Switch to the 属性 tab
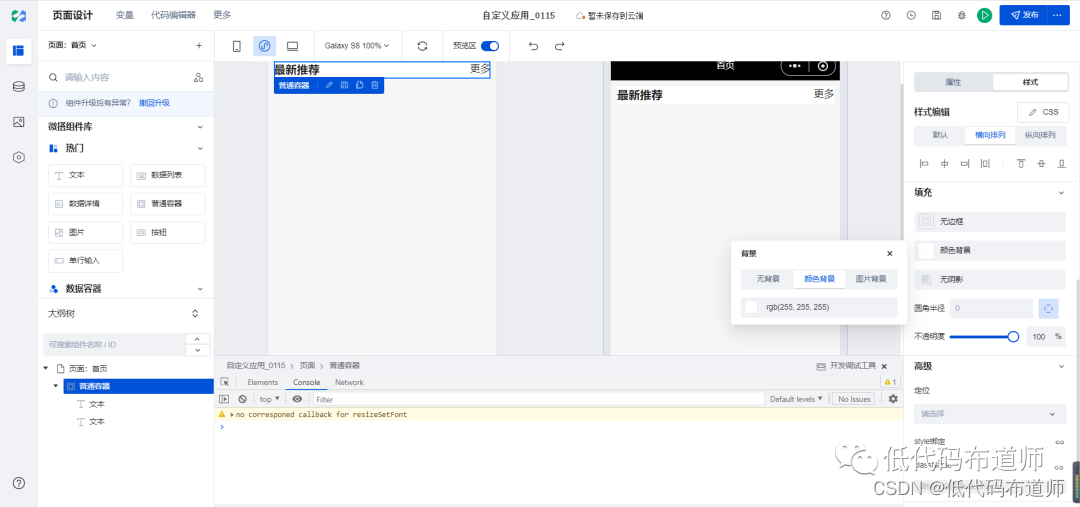The height and width of the screenshot is (507, 1080). click(953, 82)
